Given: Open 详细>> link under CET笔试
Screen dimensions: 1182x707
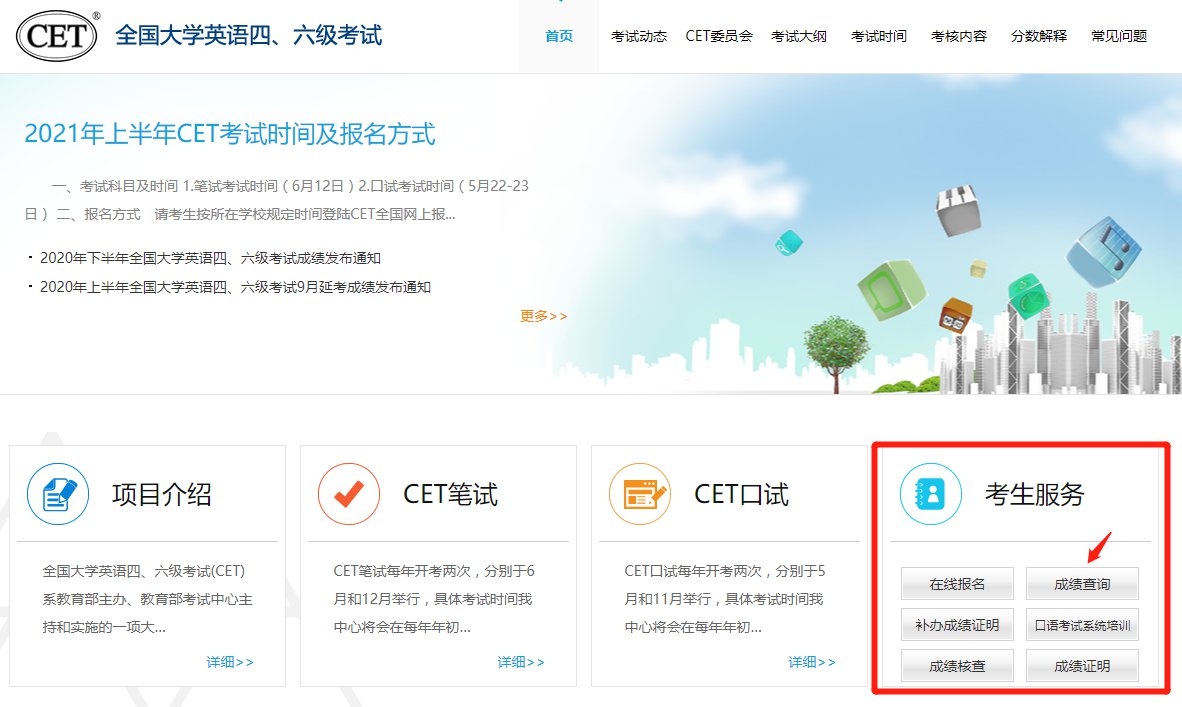Looking at the screenshot, I should click(x=521, y=662).
